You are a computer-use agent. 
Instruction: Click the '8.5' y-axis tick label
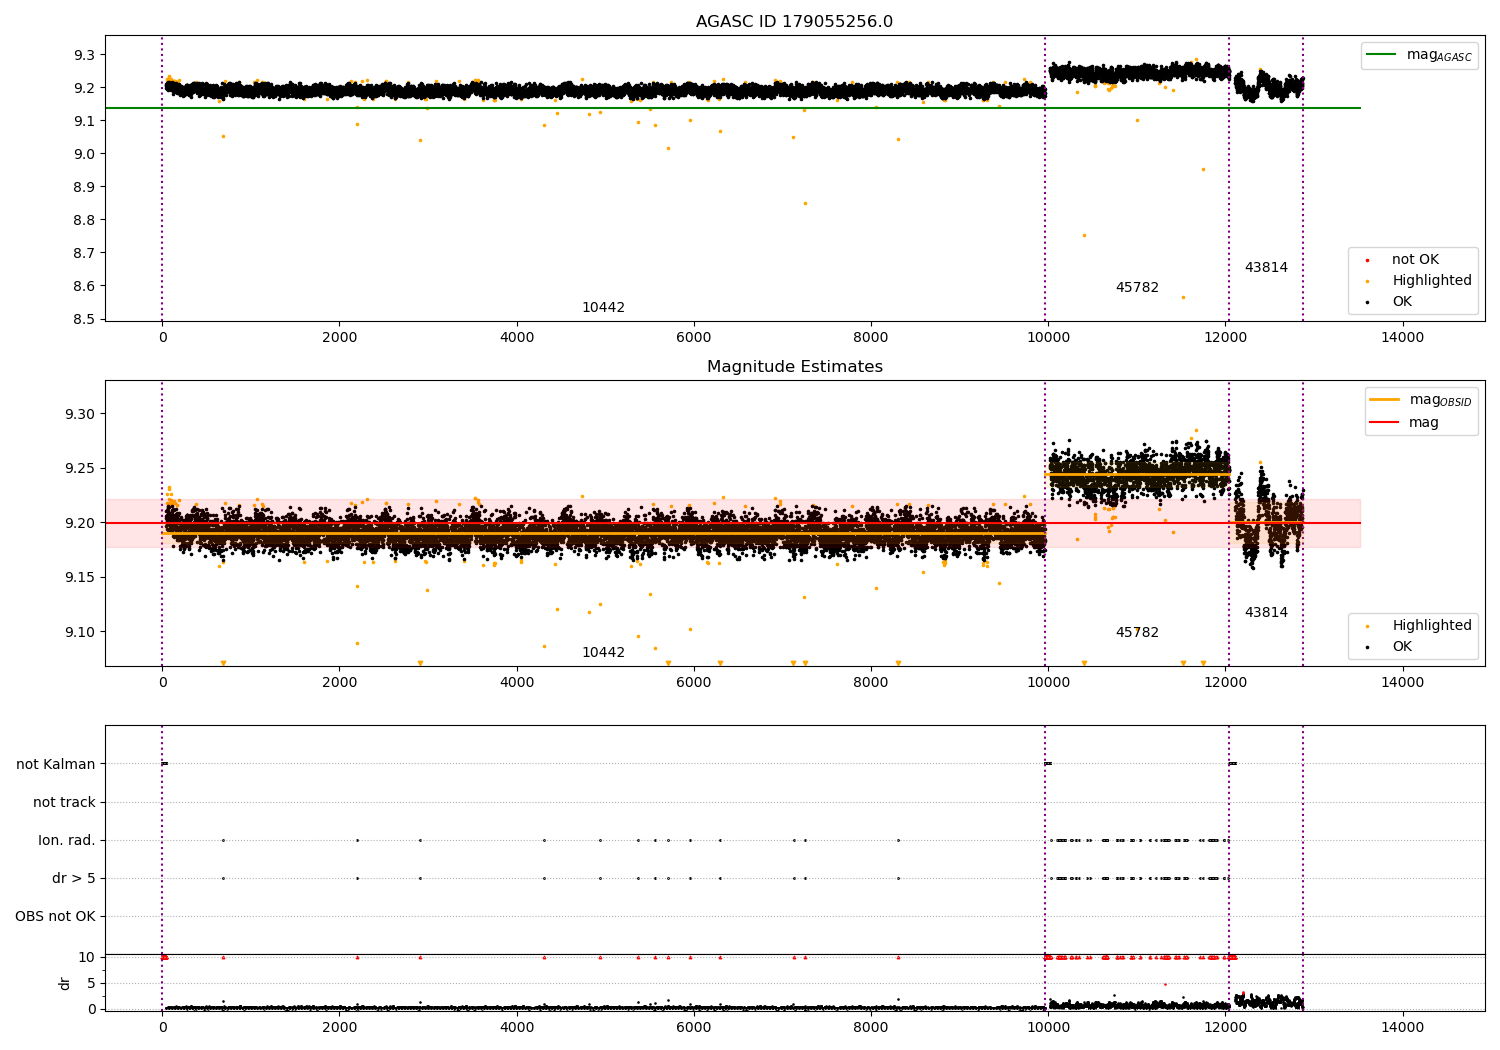(x=83, y=320)
